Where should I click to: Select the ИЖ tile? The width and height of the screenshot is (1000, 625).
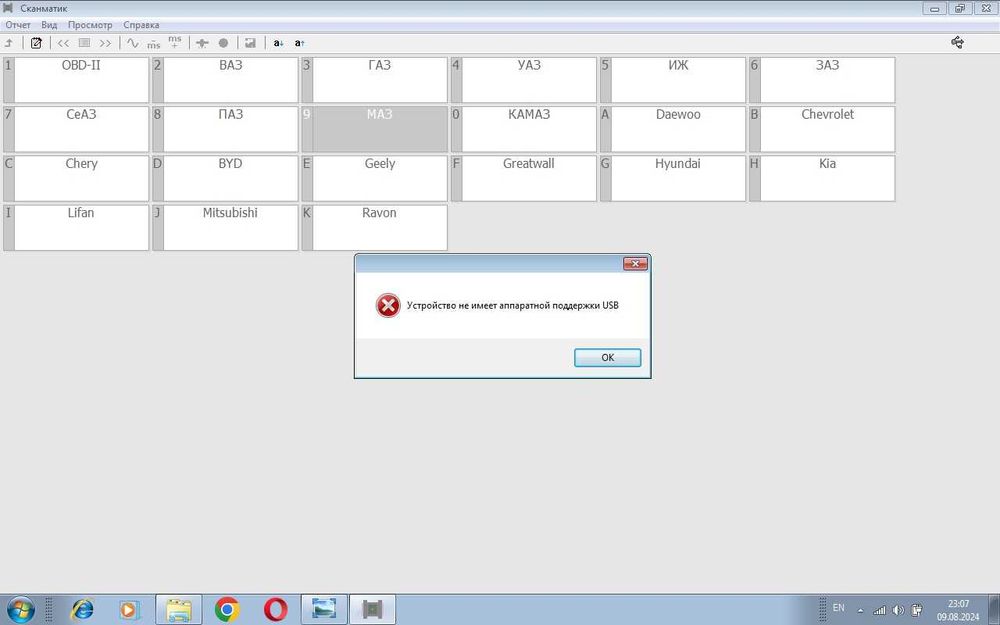673,80
